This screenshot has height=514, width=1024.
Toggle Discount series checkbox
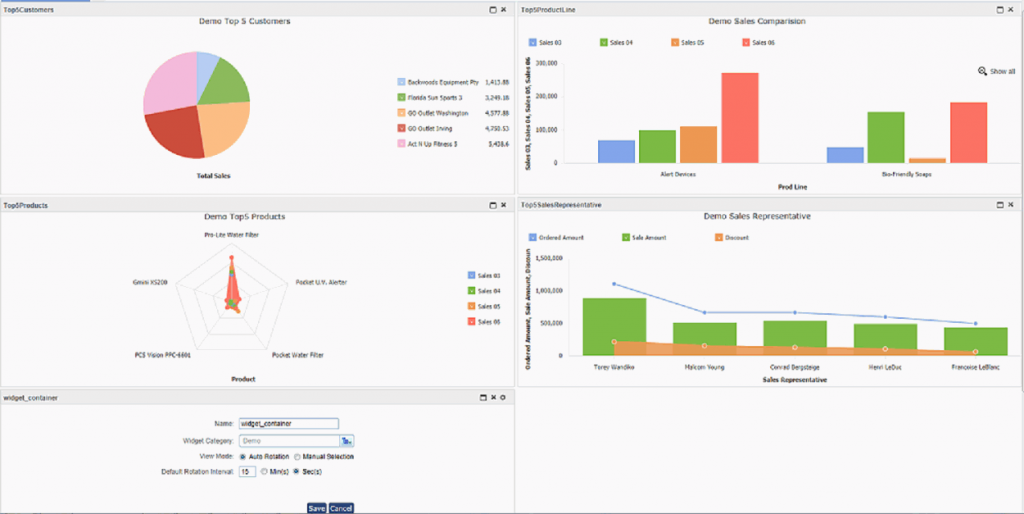(719, 238)
